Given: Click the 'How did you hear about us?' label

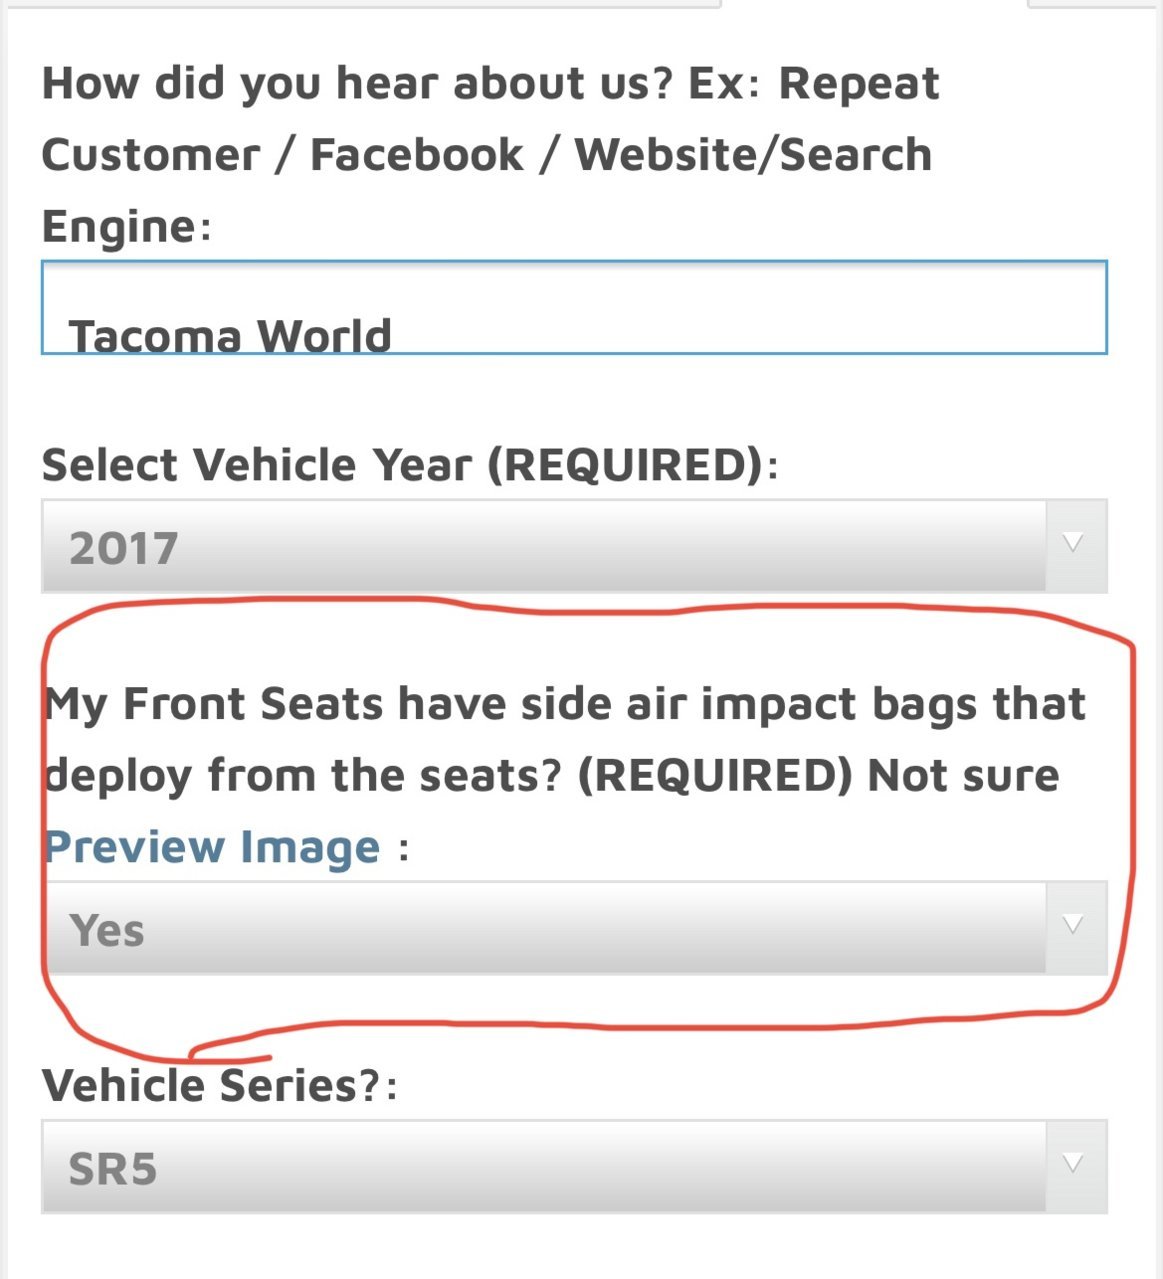Looking at the screenshot, I should [357, 83].
